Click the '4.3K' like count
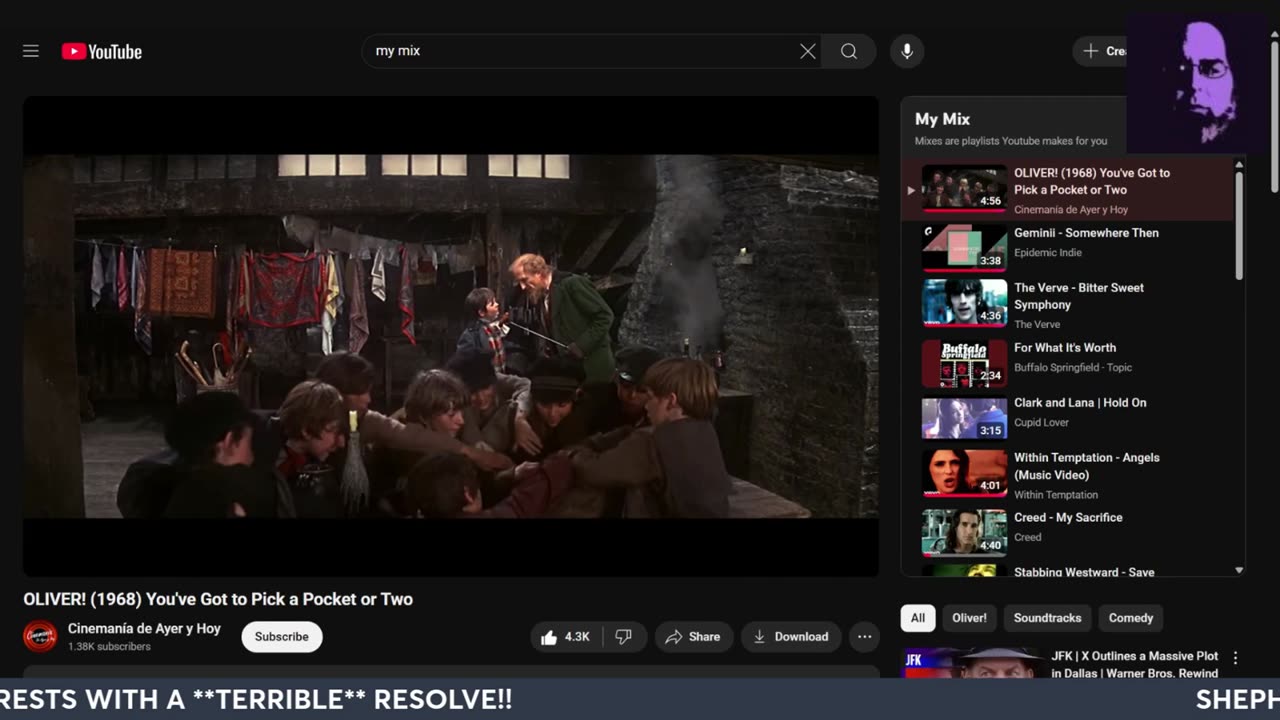The height and width of the screenshot is (720, 1280). tap(577, 637)
